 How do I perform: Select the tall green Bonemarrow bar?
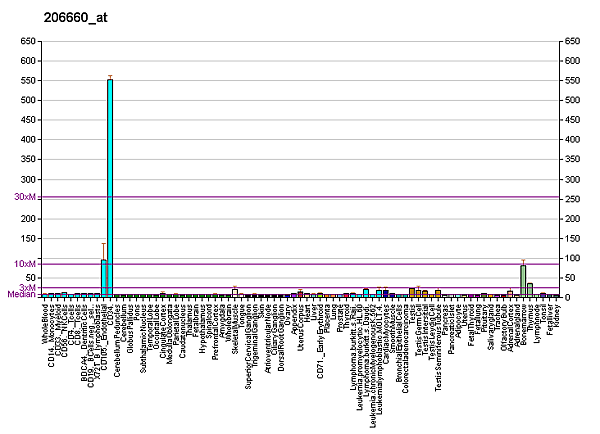click(523, 281)
